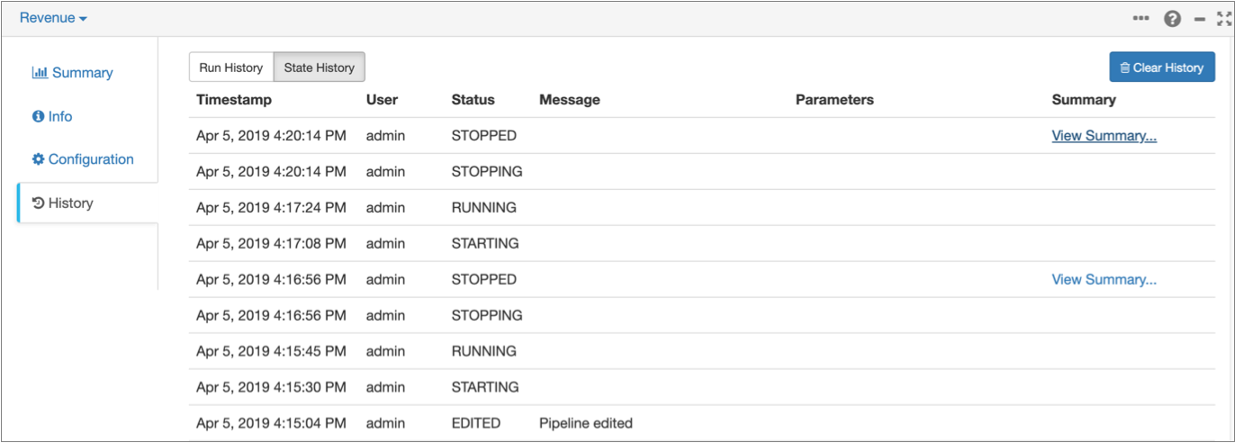Click the info circle icon beside Info
1235x443 pixels.
[x=38, y=116]
